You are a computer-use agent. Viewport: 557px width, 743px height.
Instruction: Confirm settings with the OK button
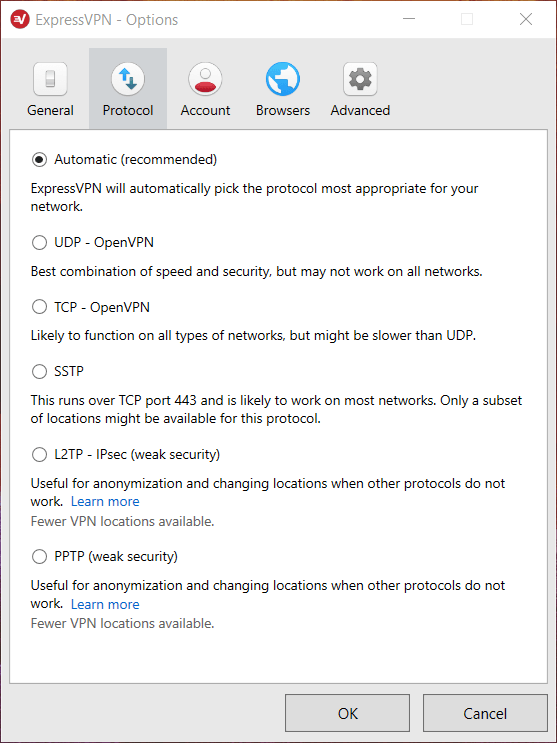pyautogui.click(x=347, y=713)
